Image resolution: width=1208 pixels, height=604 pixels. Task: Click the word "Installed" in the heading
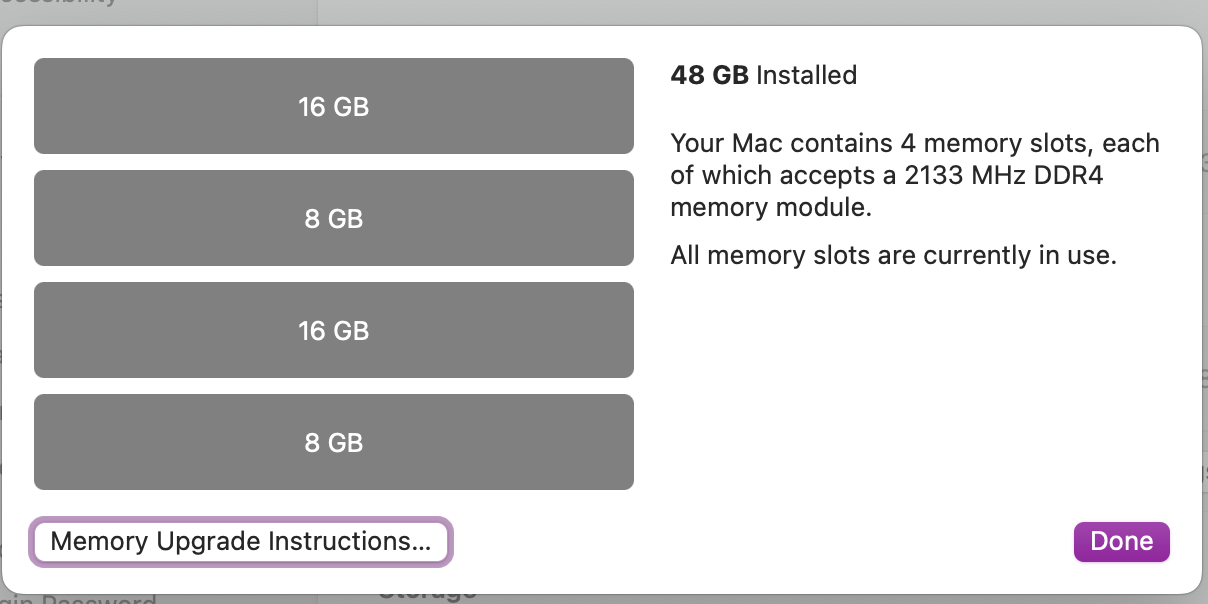(806, 75)
